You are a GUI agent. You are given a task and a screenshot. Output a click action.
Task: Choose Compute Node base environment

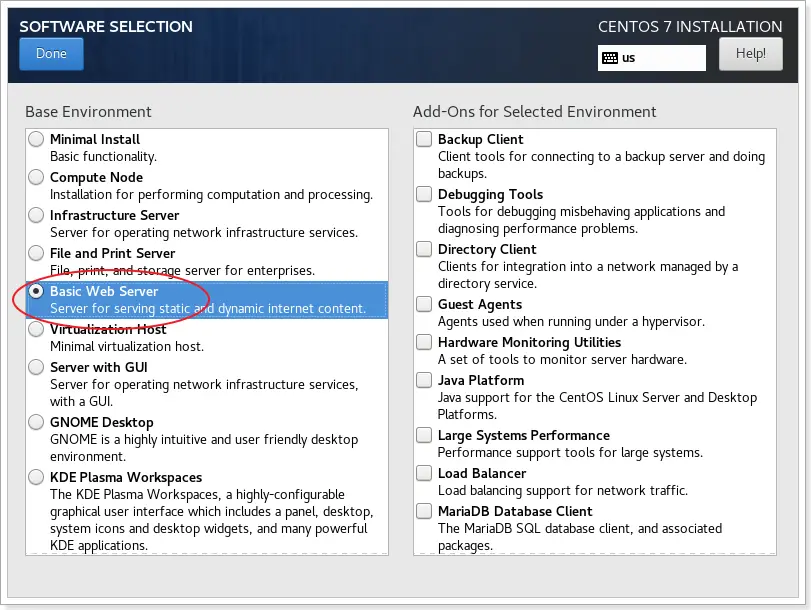pyautogui.click(x=37, y=178)
